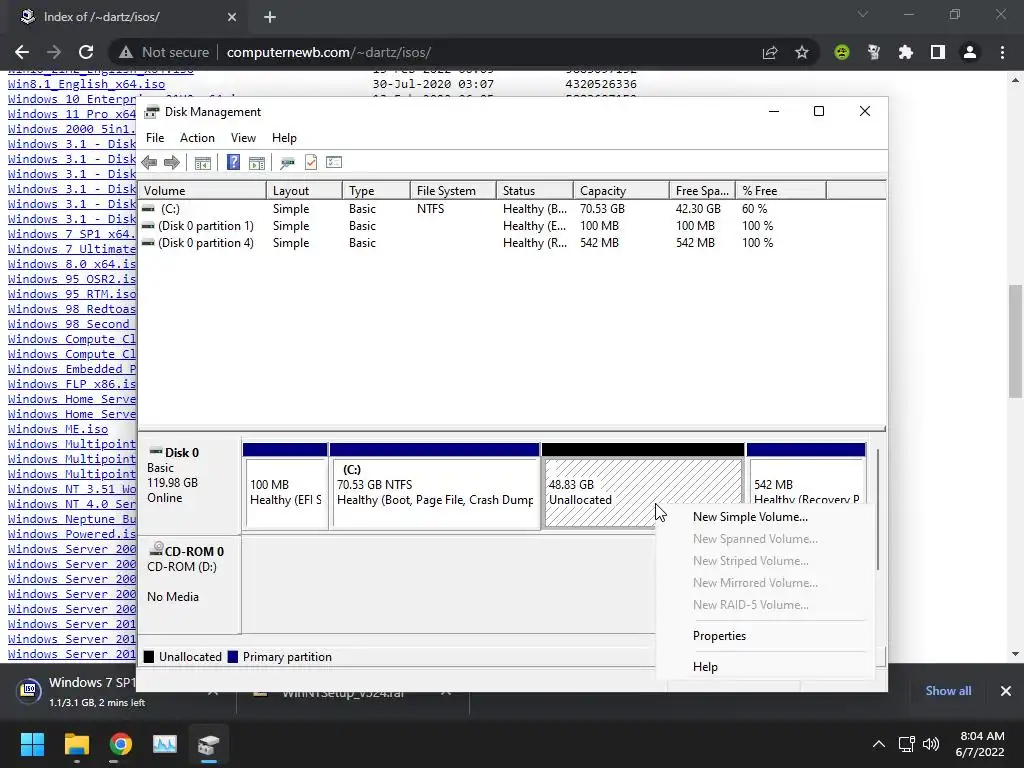The height and width of the screenshot is (768, 1024).
Task: Toggle Chrome side panel icon
Action: (938, 52)
